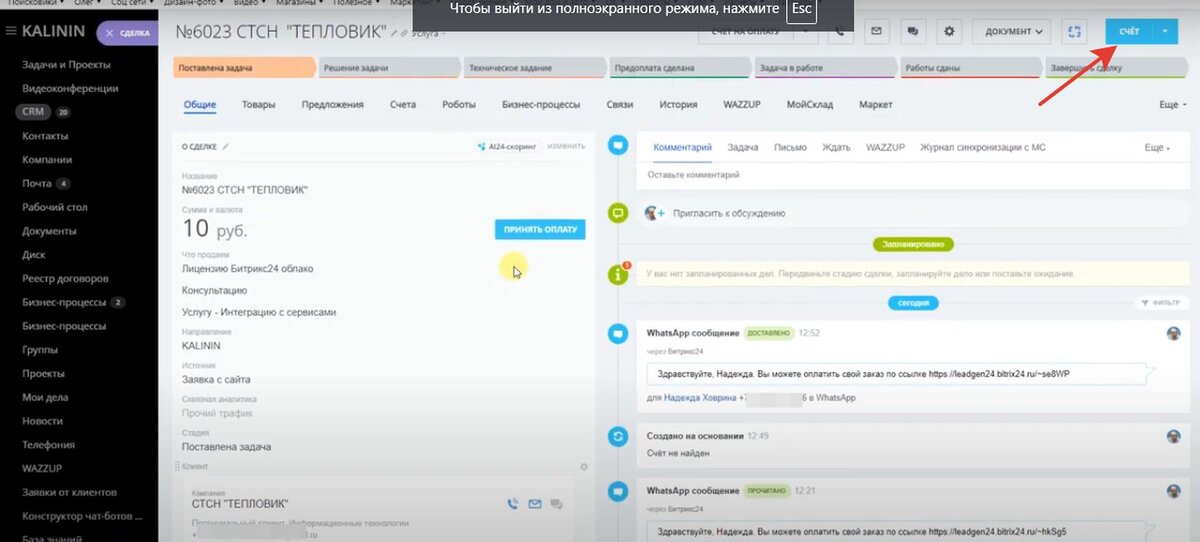Open contact Надежда Ховрина link
Screen dimensions: 1200x542
(x=698, y=398)
